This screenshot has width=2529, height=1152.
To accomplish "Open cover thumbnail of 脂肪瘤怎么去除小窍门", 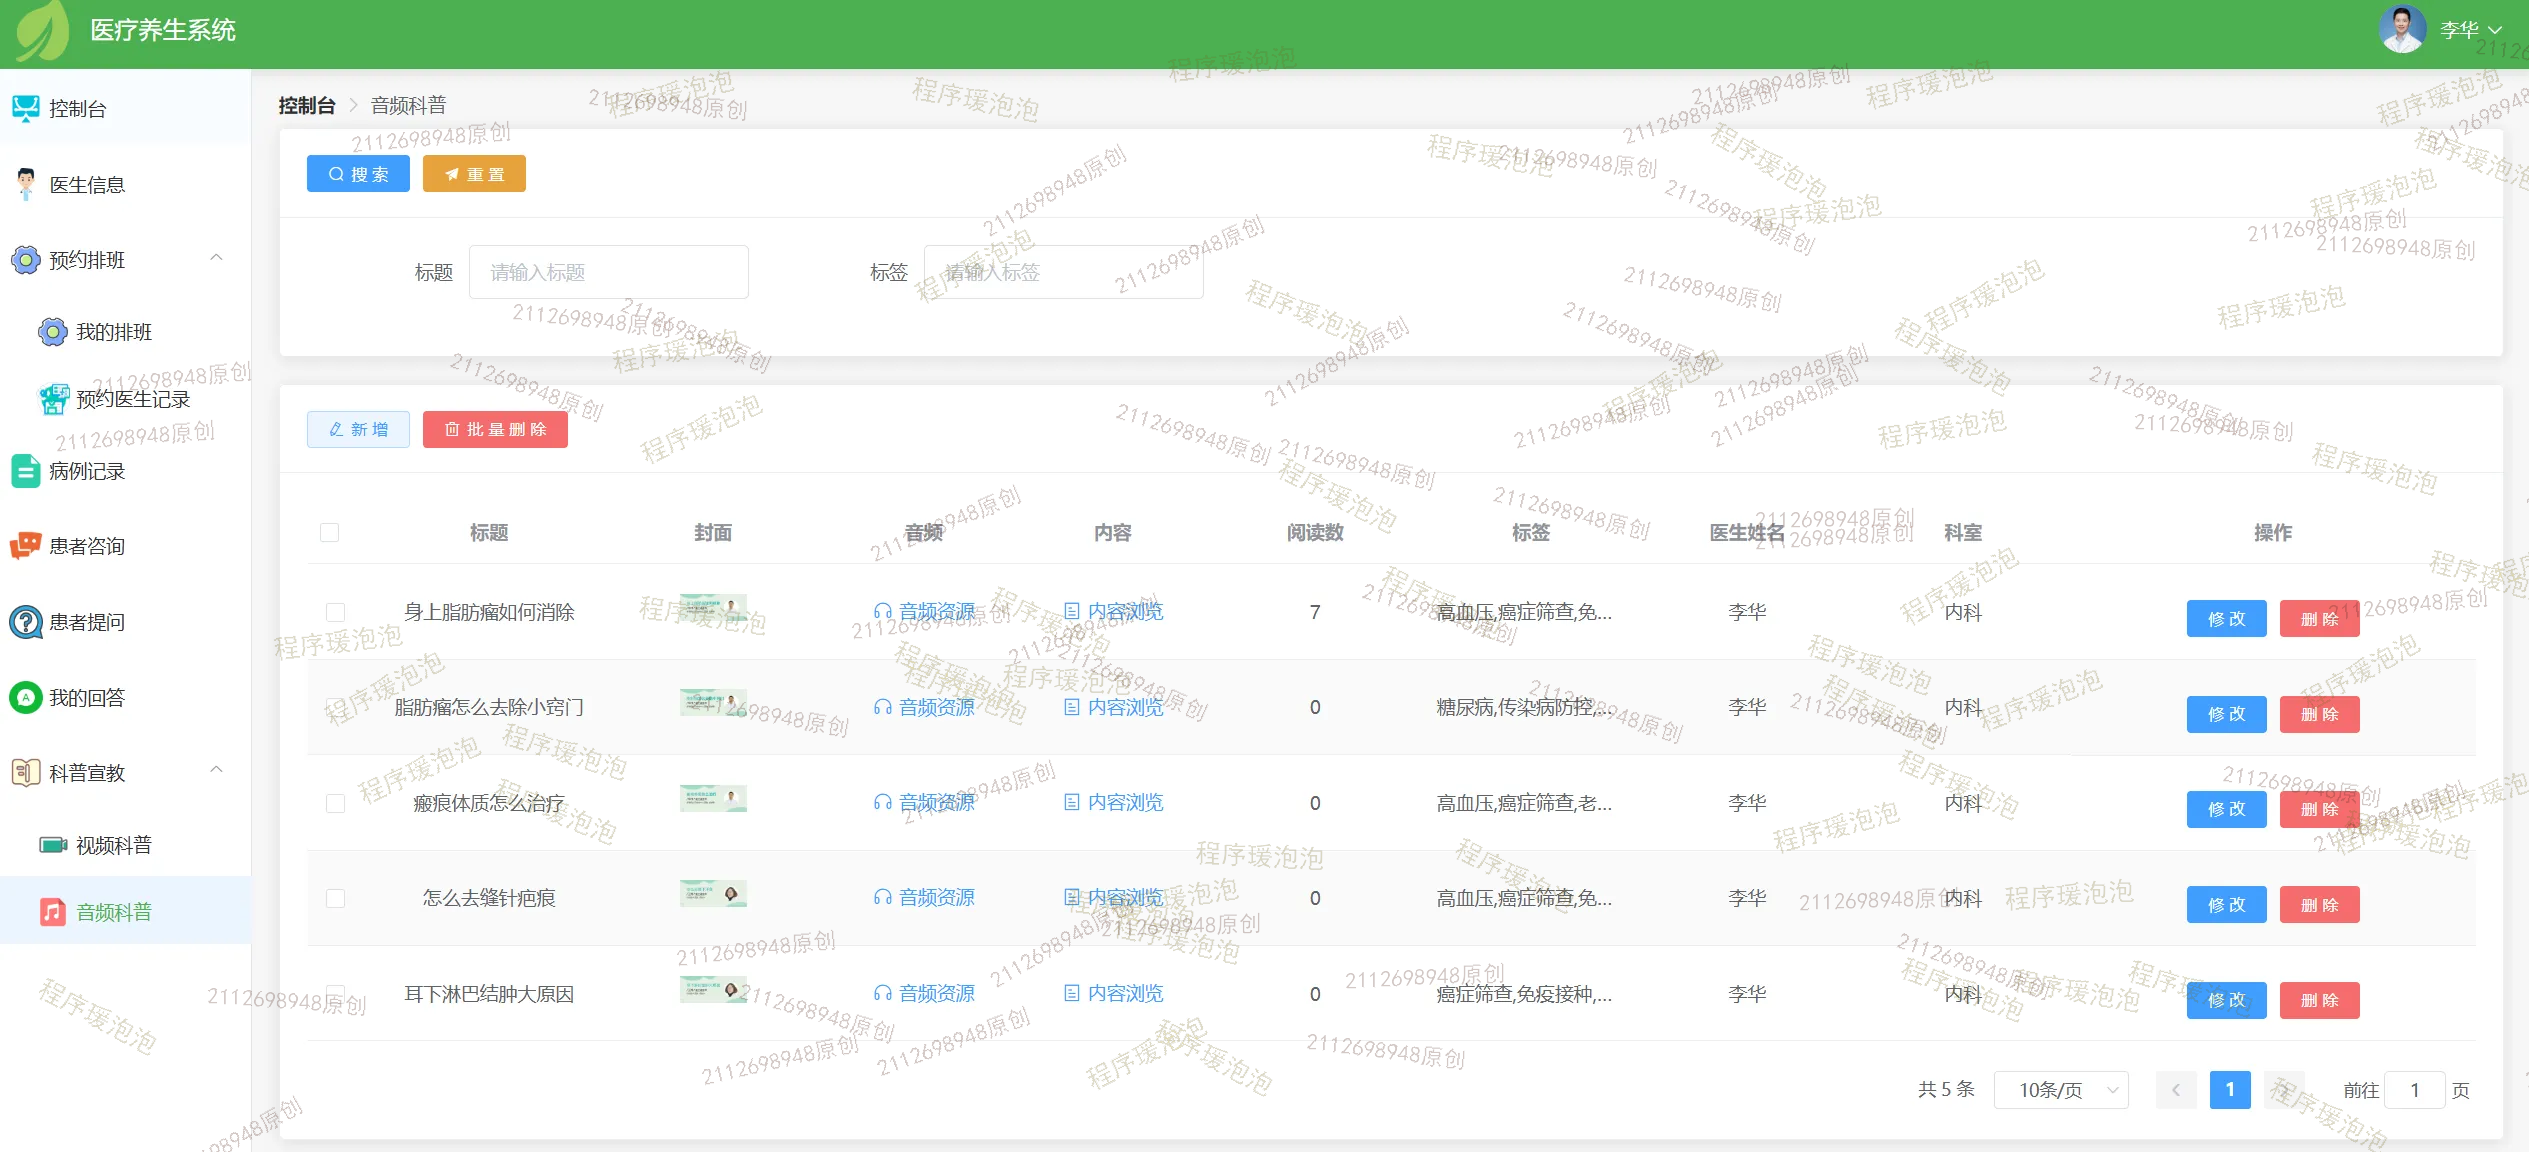I will coord(713,703).
